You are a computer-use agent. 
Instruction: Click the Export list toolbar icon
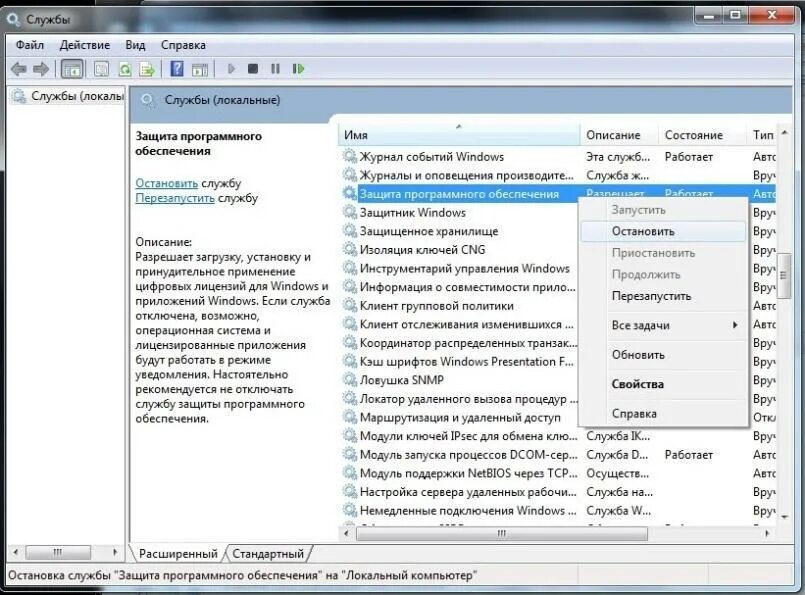point(147,69)
